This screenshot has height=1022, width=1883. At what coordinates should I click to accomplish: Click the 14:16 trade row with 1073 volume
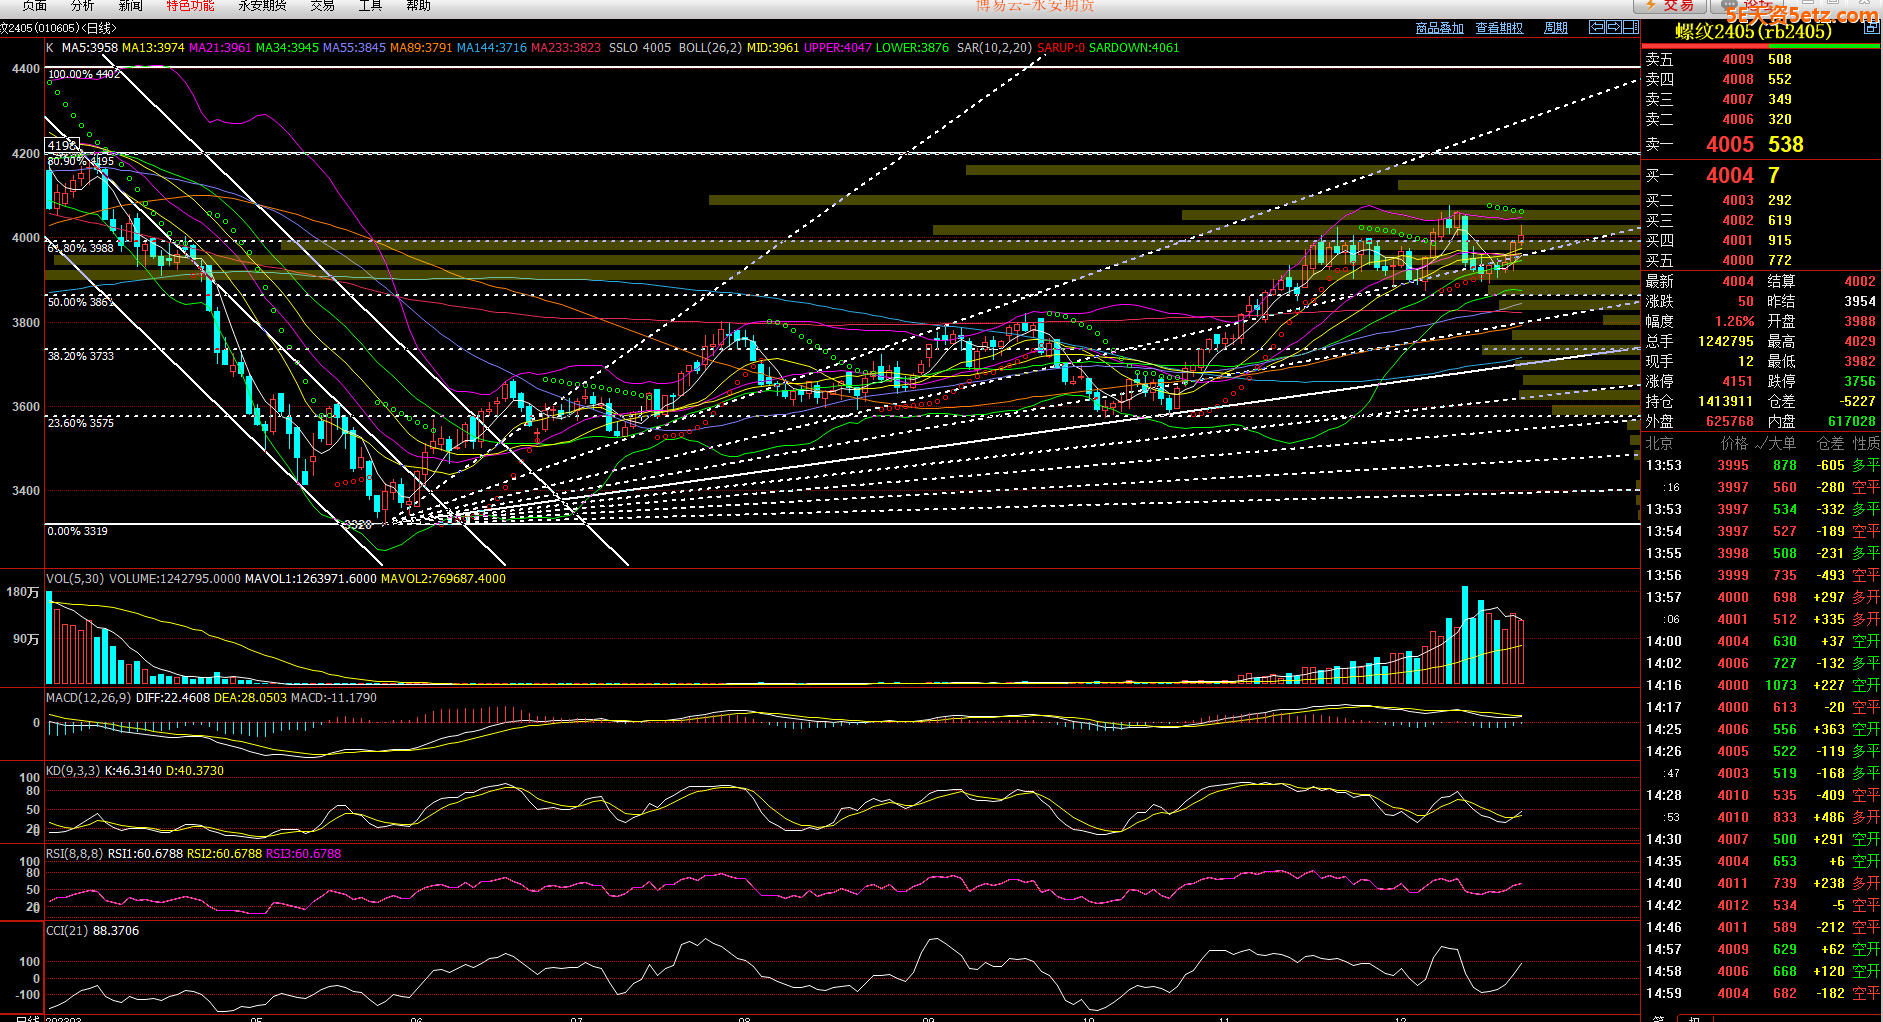(1760, 685)
